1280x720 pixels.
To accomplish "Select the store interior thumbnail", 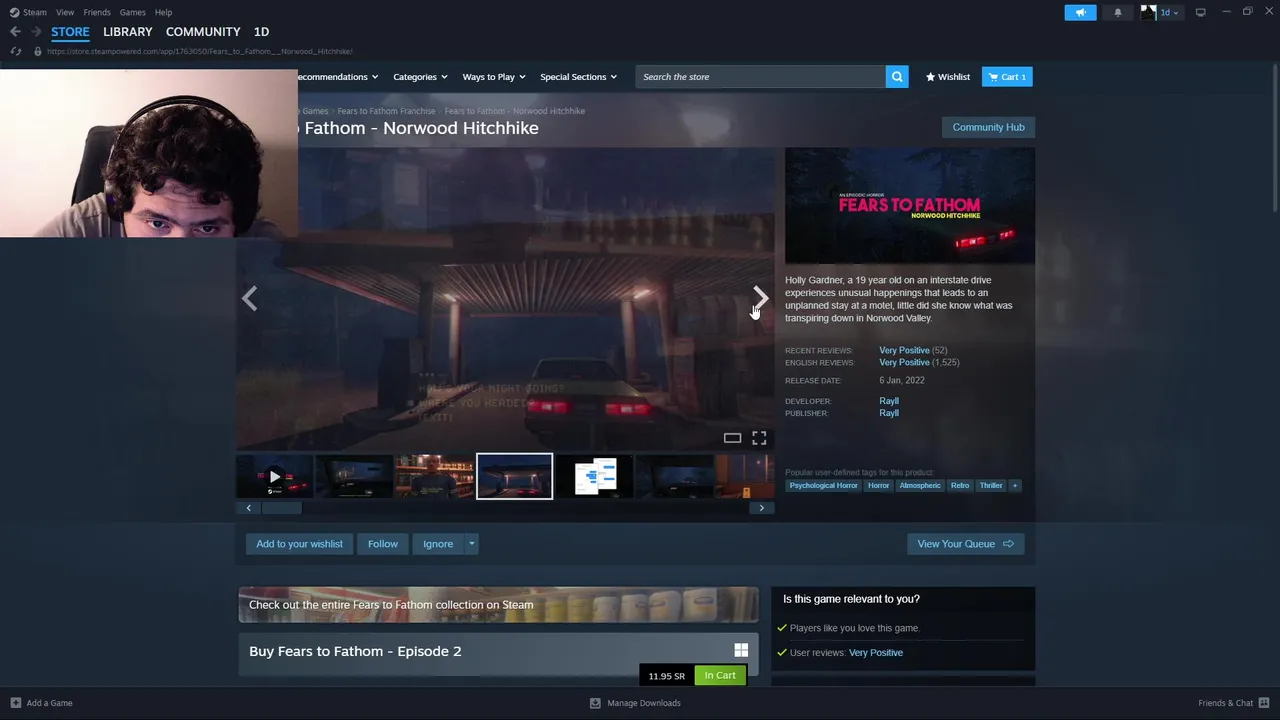I will 434,476.
